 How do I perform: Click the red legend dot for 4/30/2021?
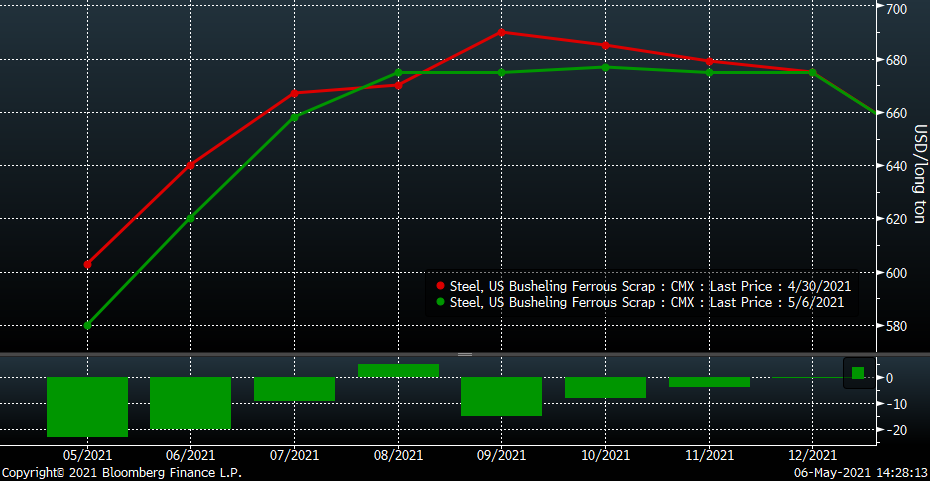(x=441, y=286)
